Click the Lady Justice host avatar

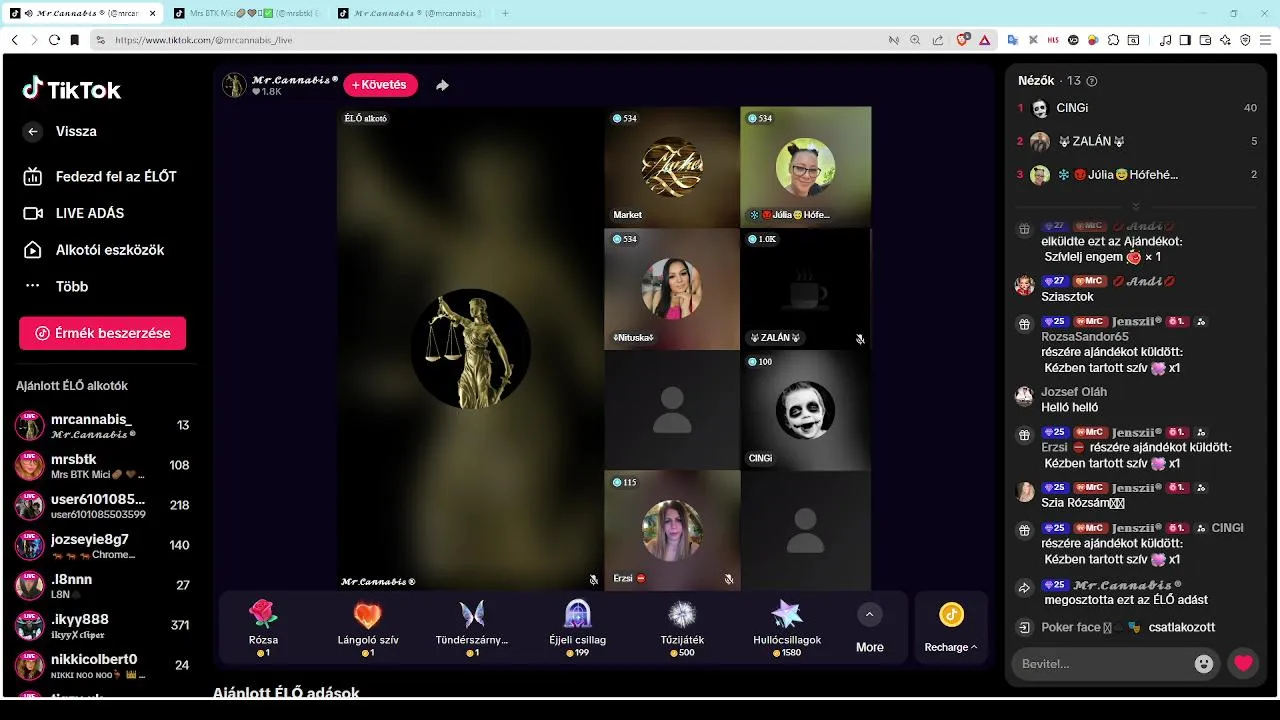coord(471,349)
